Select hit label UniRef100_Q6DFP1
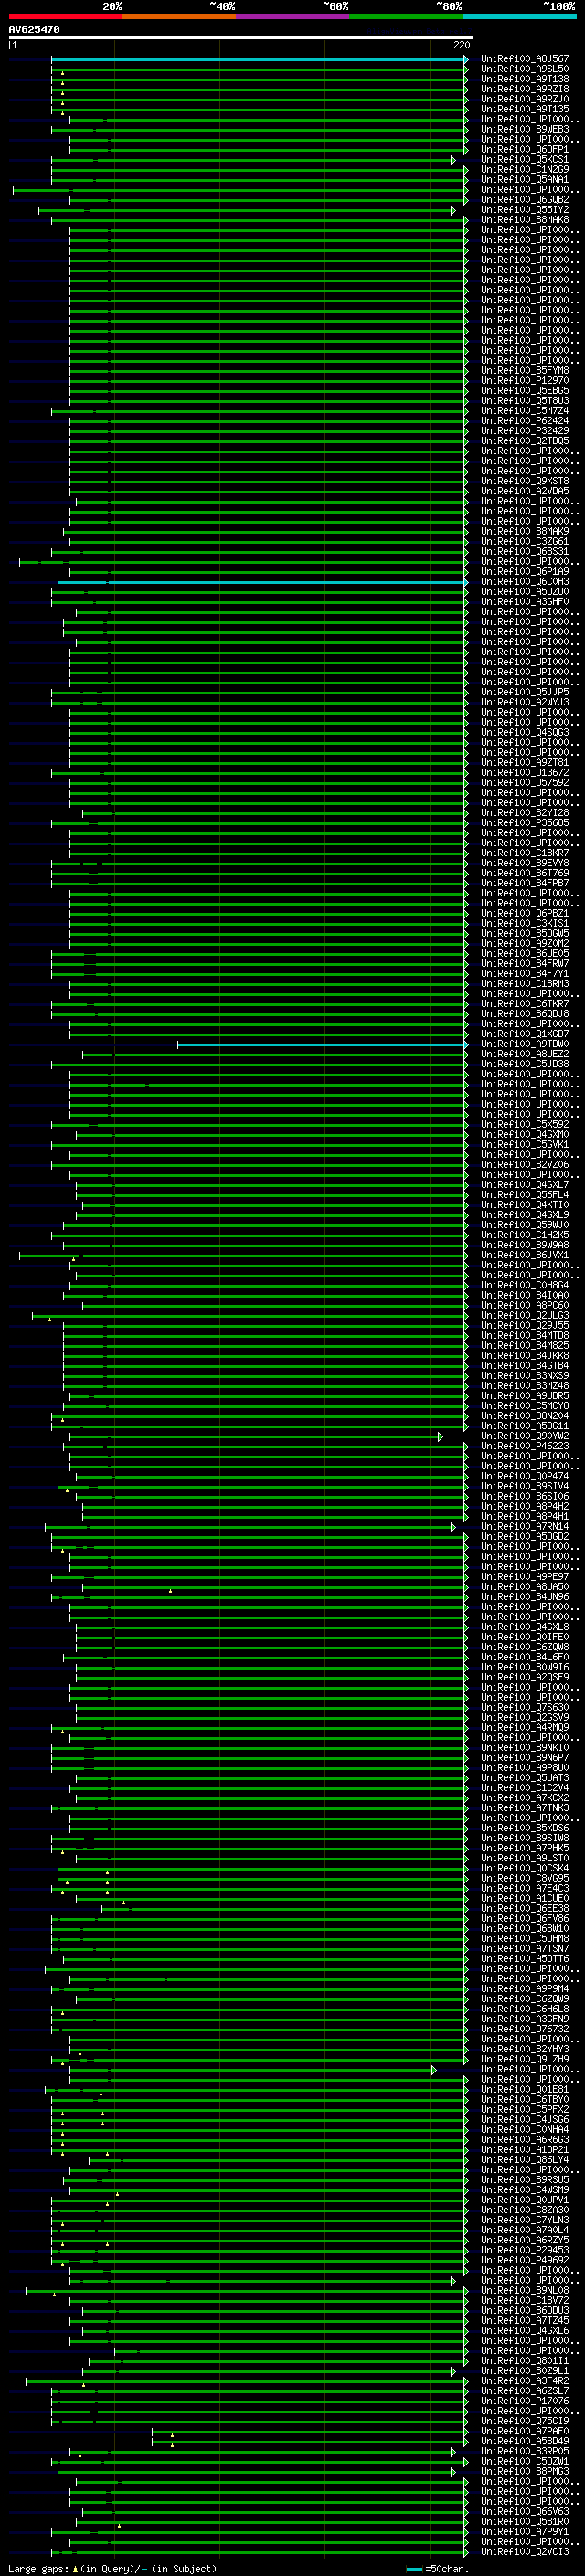Image resolution: width=585 pixels, height=2576 pixels. 524,150
